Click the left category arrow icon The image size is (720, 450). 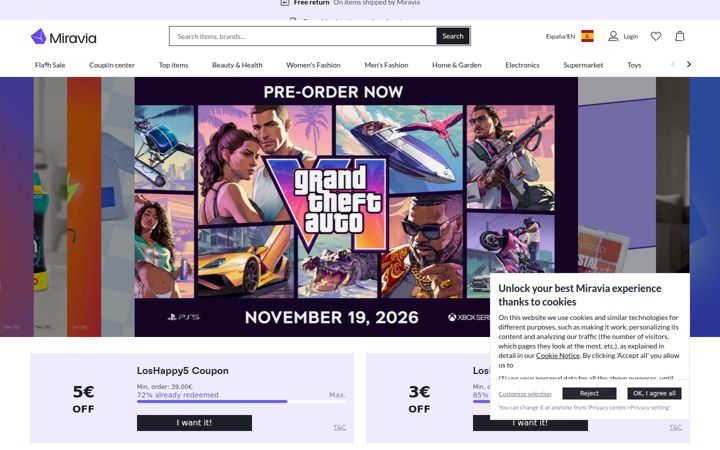673,64
